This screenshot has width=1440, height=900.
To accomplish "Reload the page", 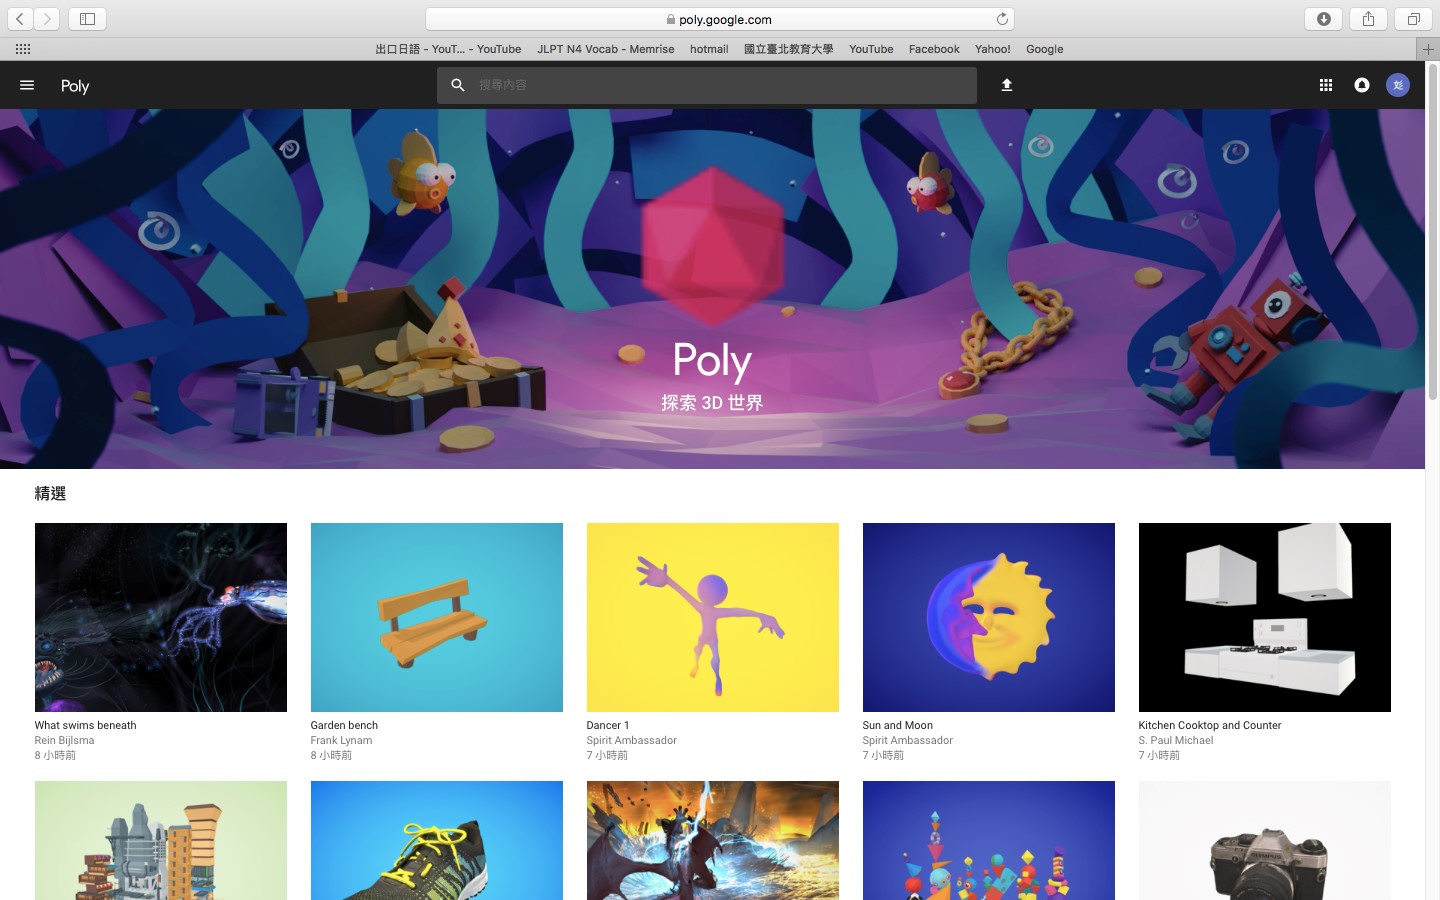I will click(x=1002, y=19).
